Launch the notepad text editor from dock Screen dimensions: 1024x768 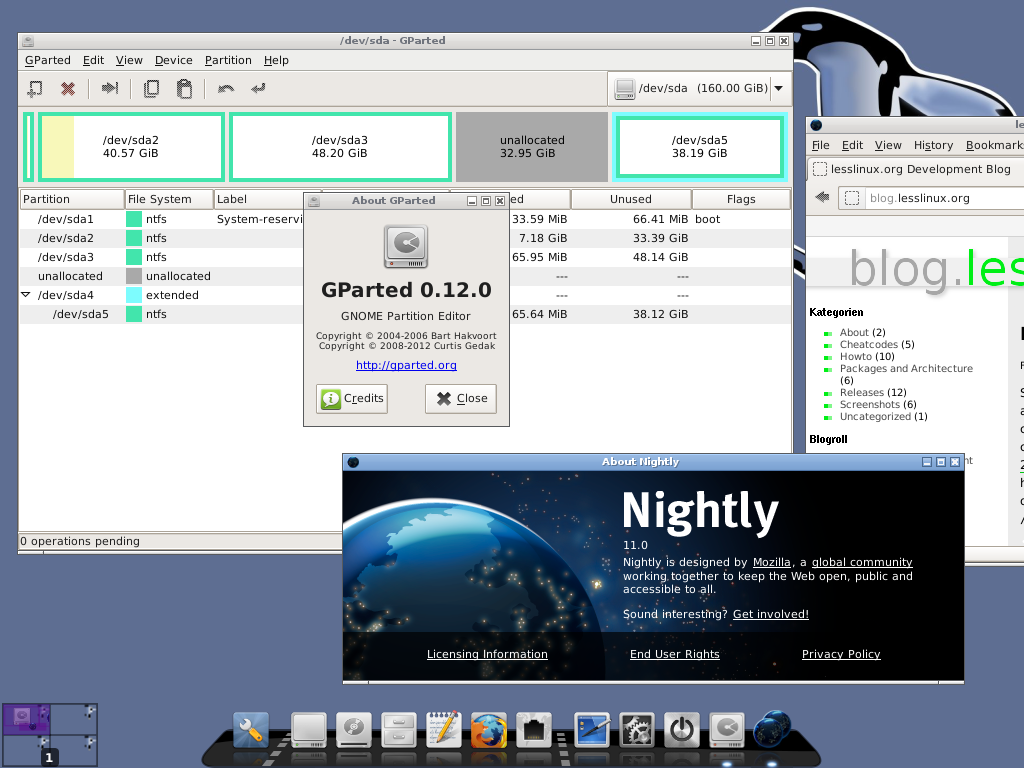coord(443,729)
